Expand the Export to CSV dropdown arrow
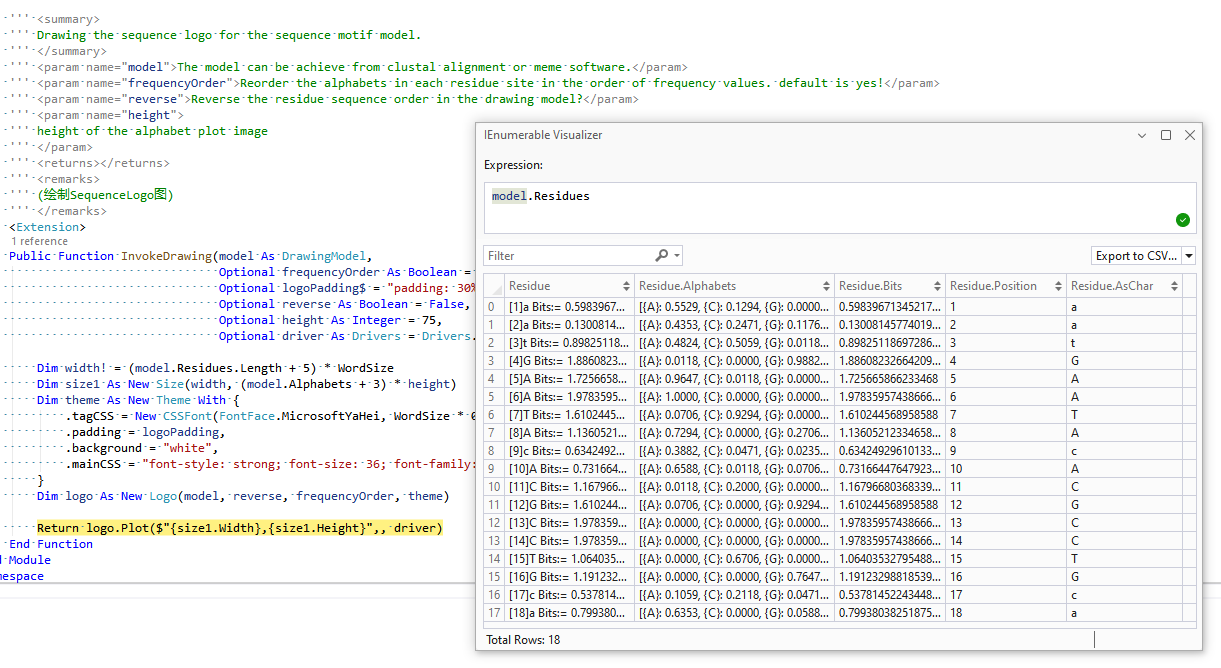This screenshot has height=668, width=1221. coord(1189,256)
